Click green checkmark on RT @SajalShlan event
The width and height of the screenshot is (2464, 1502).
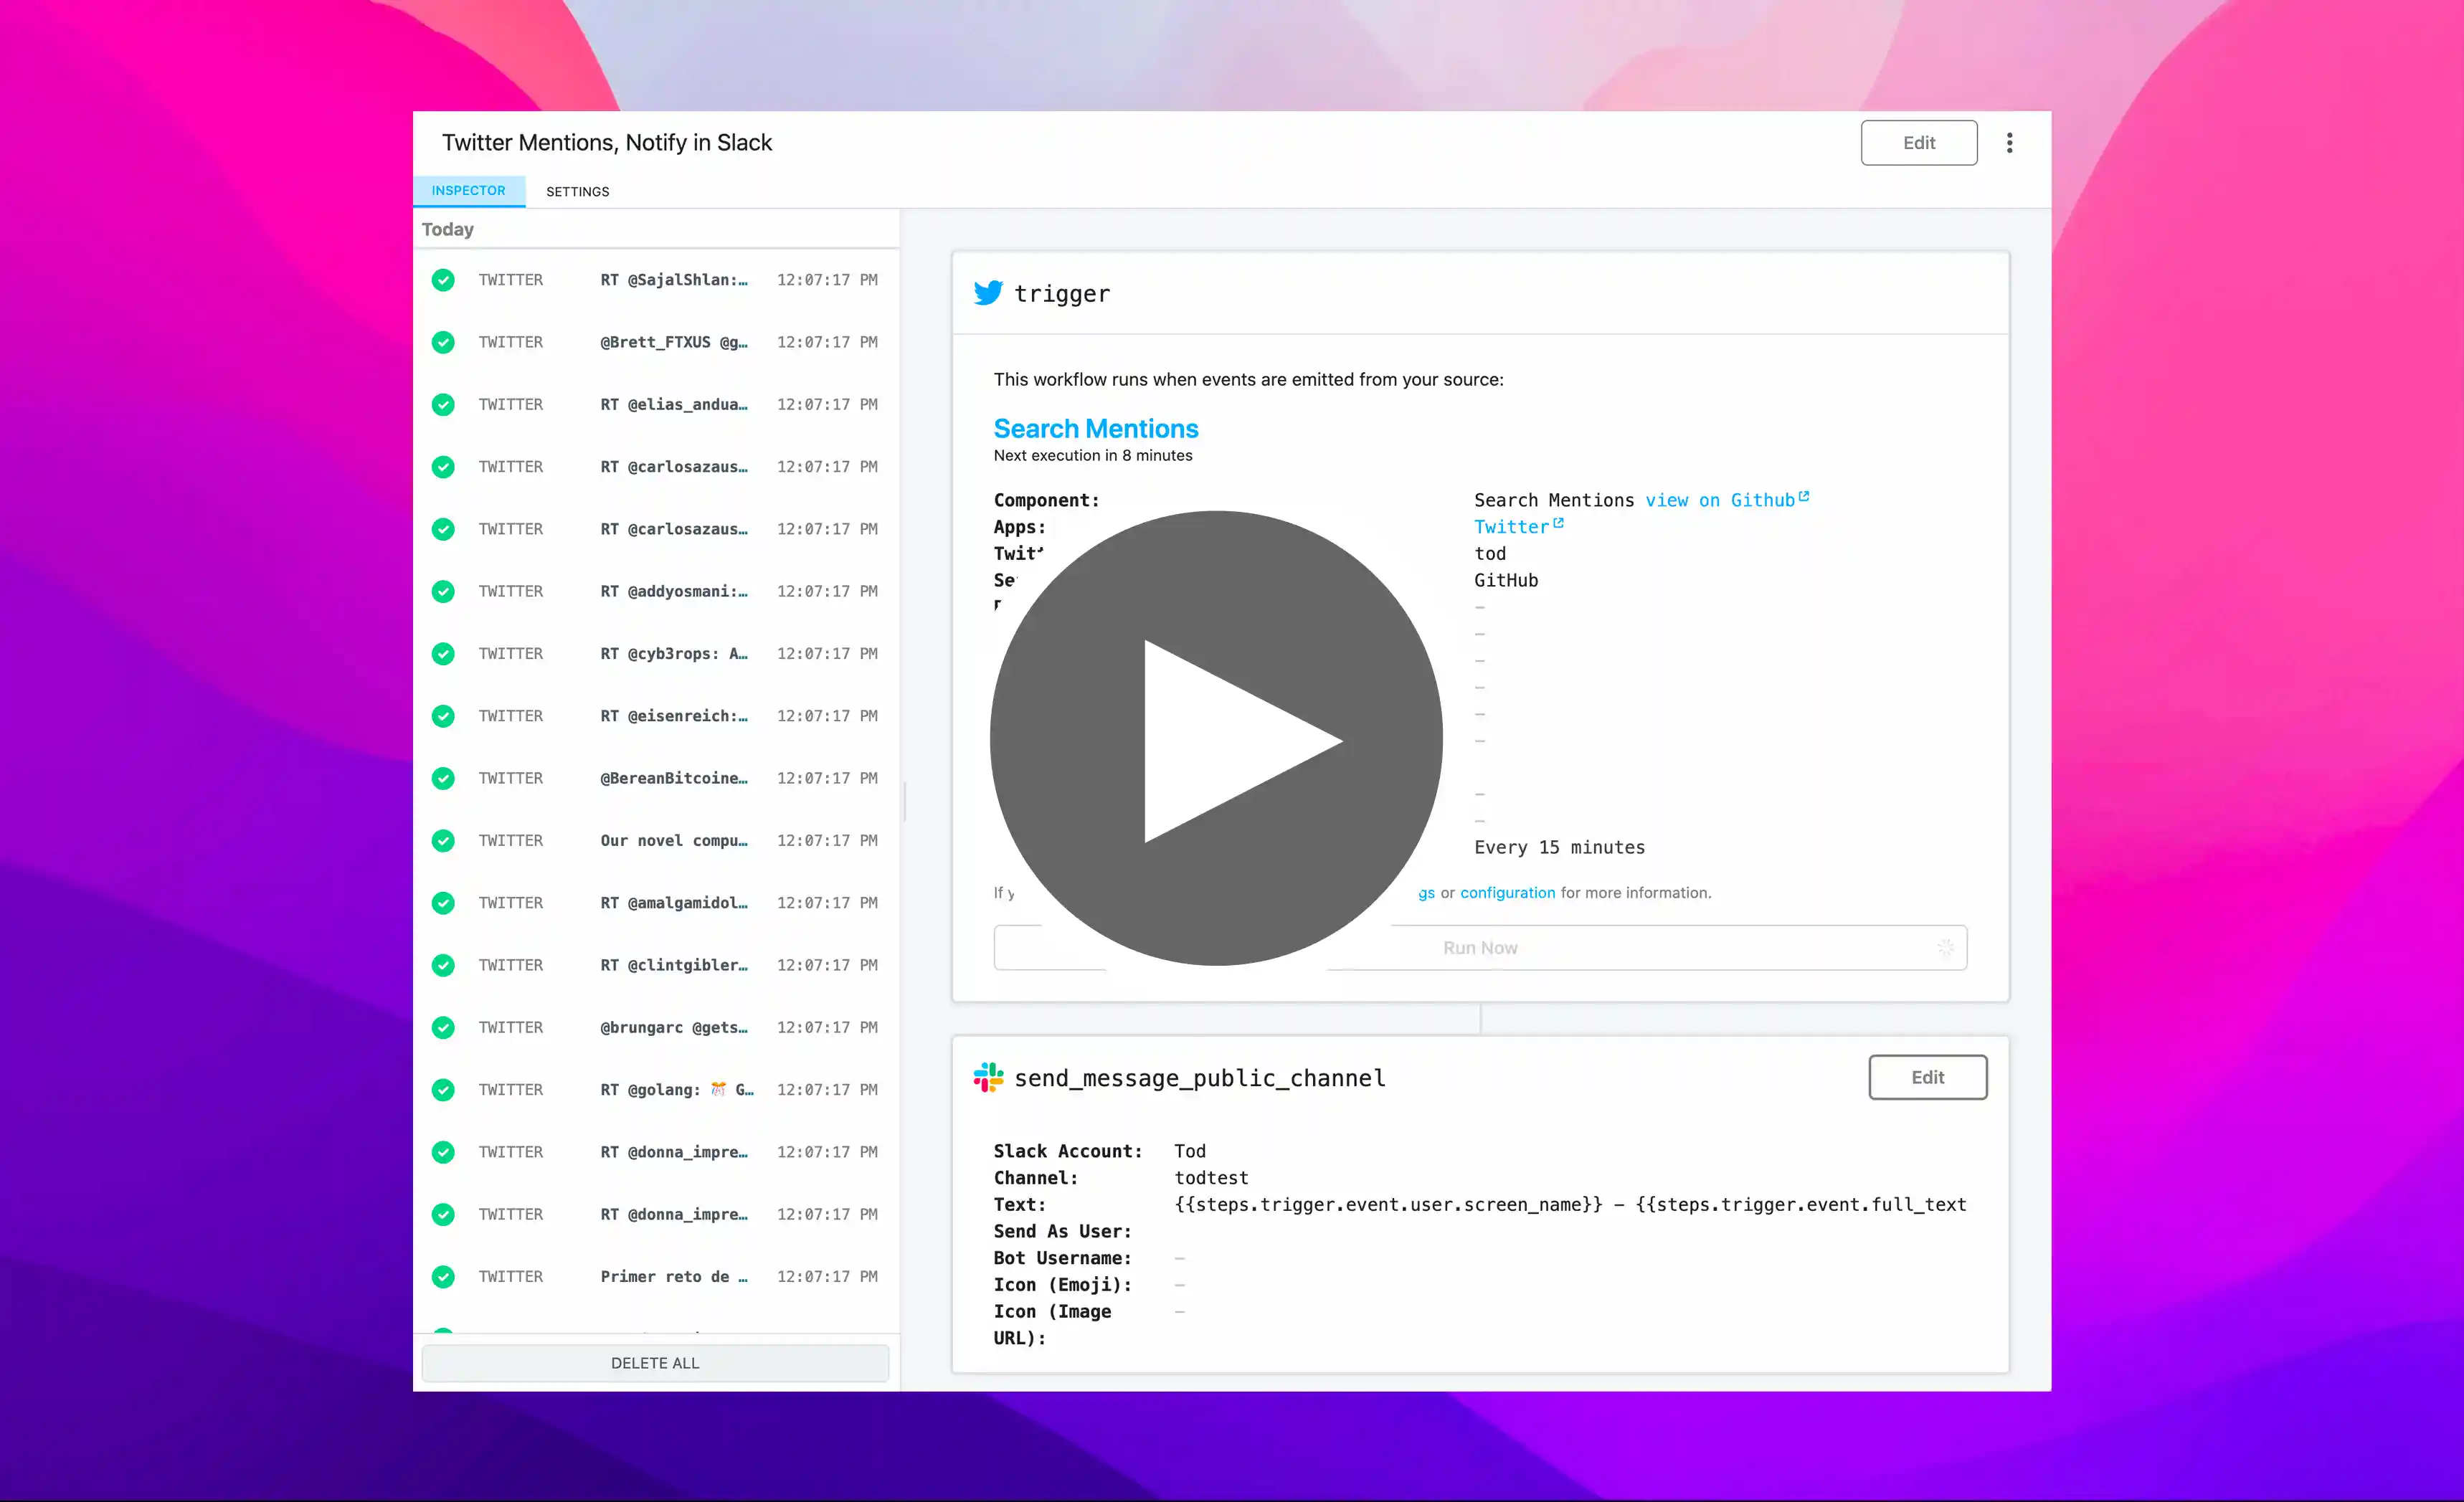coord(443,280)
